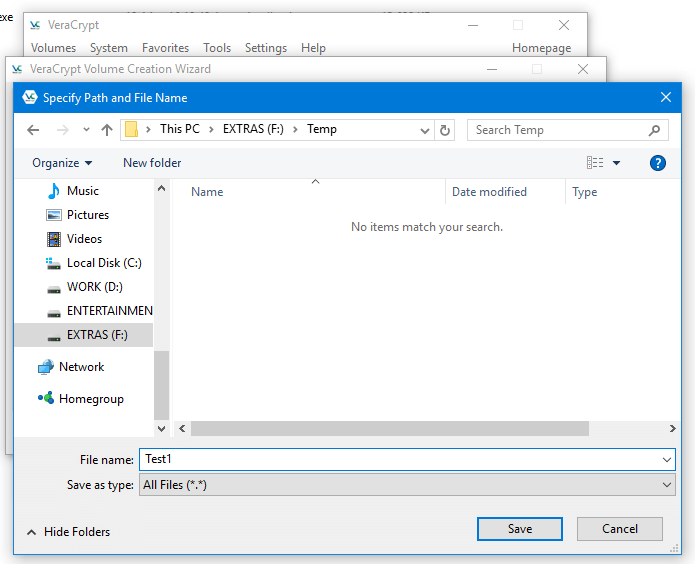Click the forward navigation arrow
695x564 pixels.
coord(62,130)
